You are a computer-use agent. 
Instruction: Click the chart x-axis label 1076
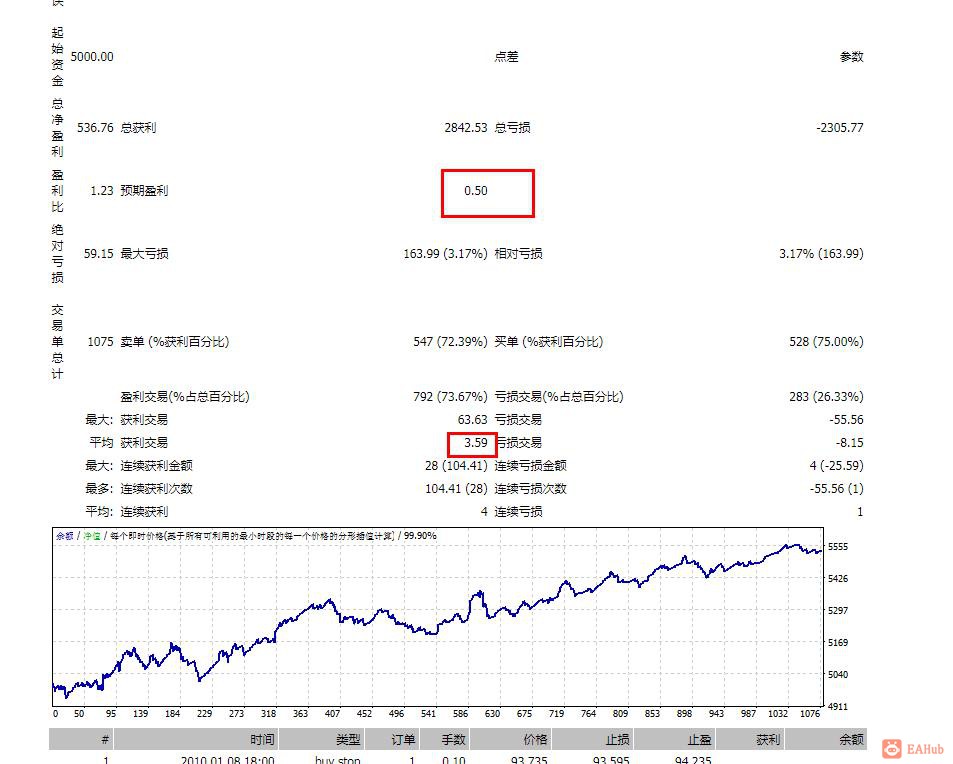pos(810,714)
